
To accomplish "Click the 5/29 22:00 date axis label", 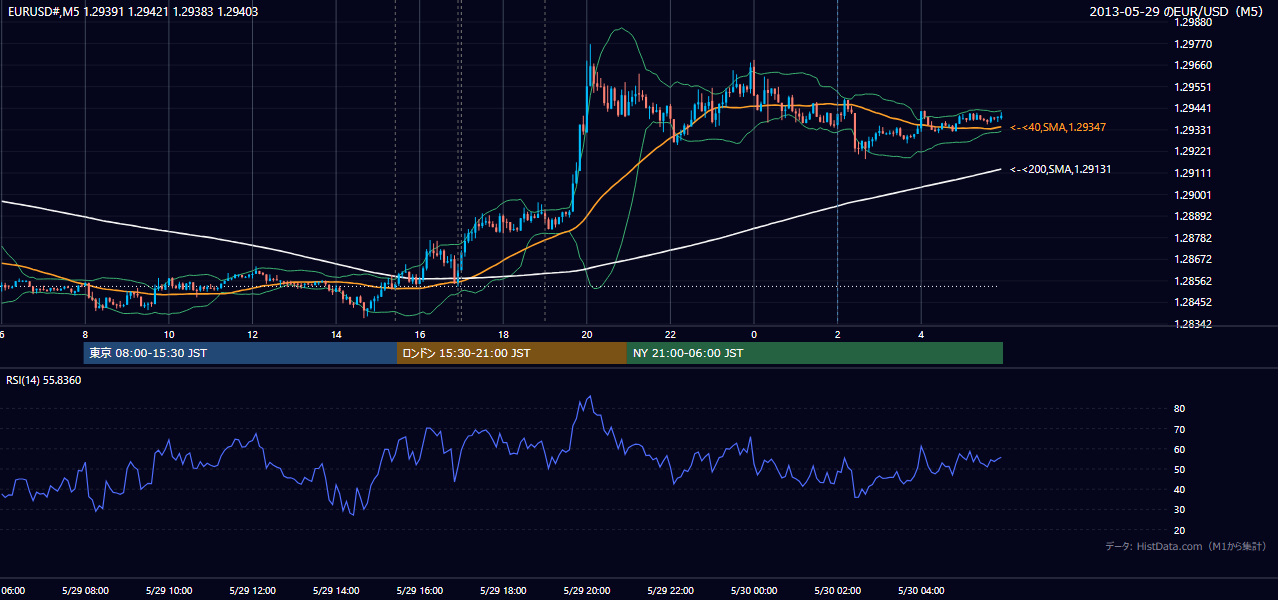I will 670,591.
